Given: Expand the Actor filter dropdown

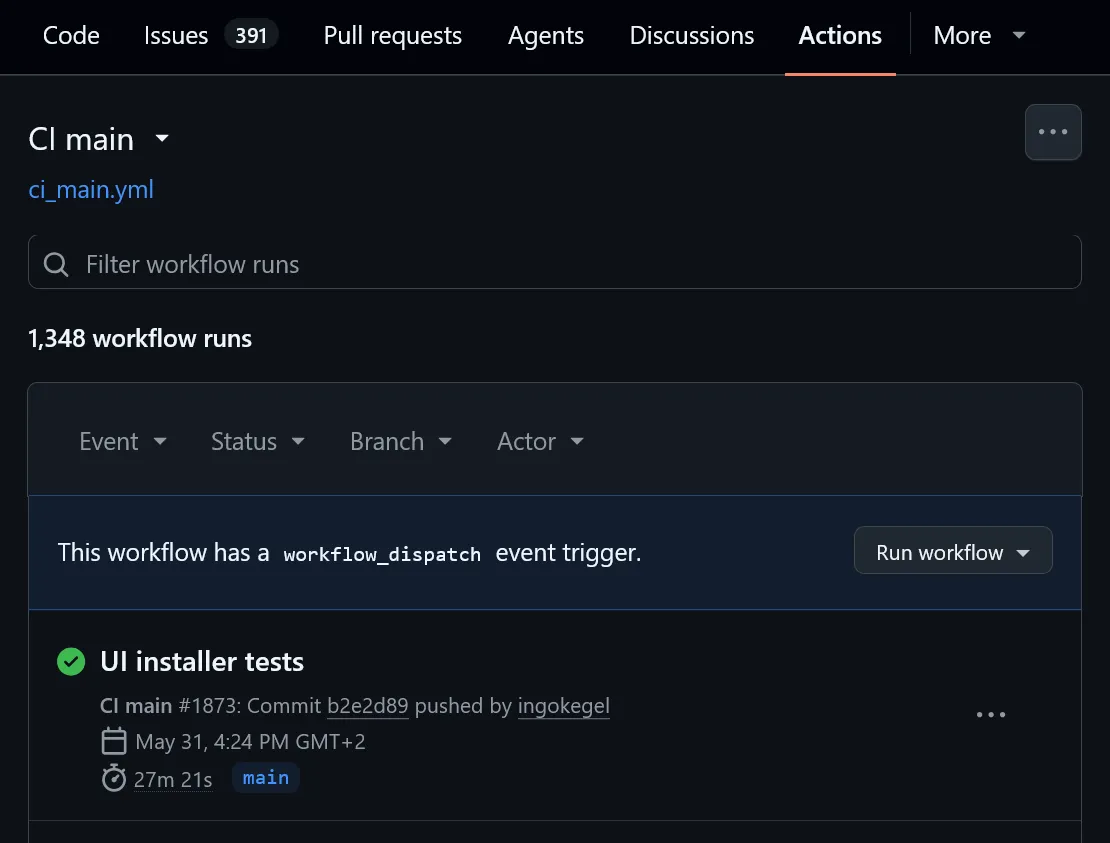Looking at the screenshot, I should [x=540, y=441].
